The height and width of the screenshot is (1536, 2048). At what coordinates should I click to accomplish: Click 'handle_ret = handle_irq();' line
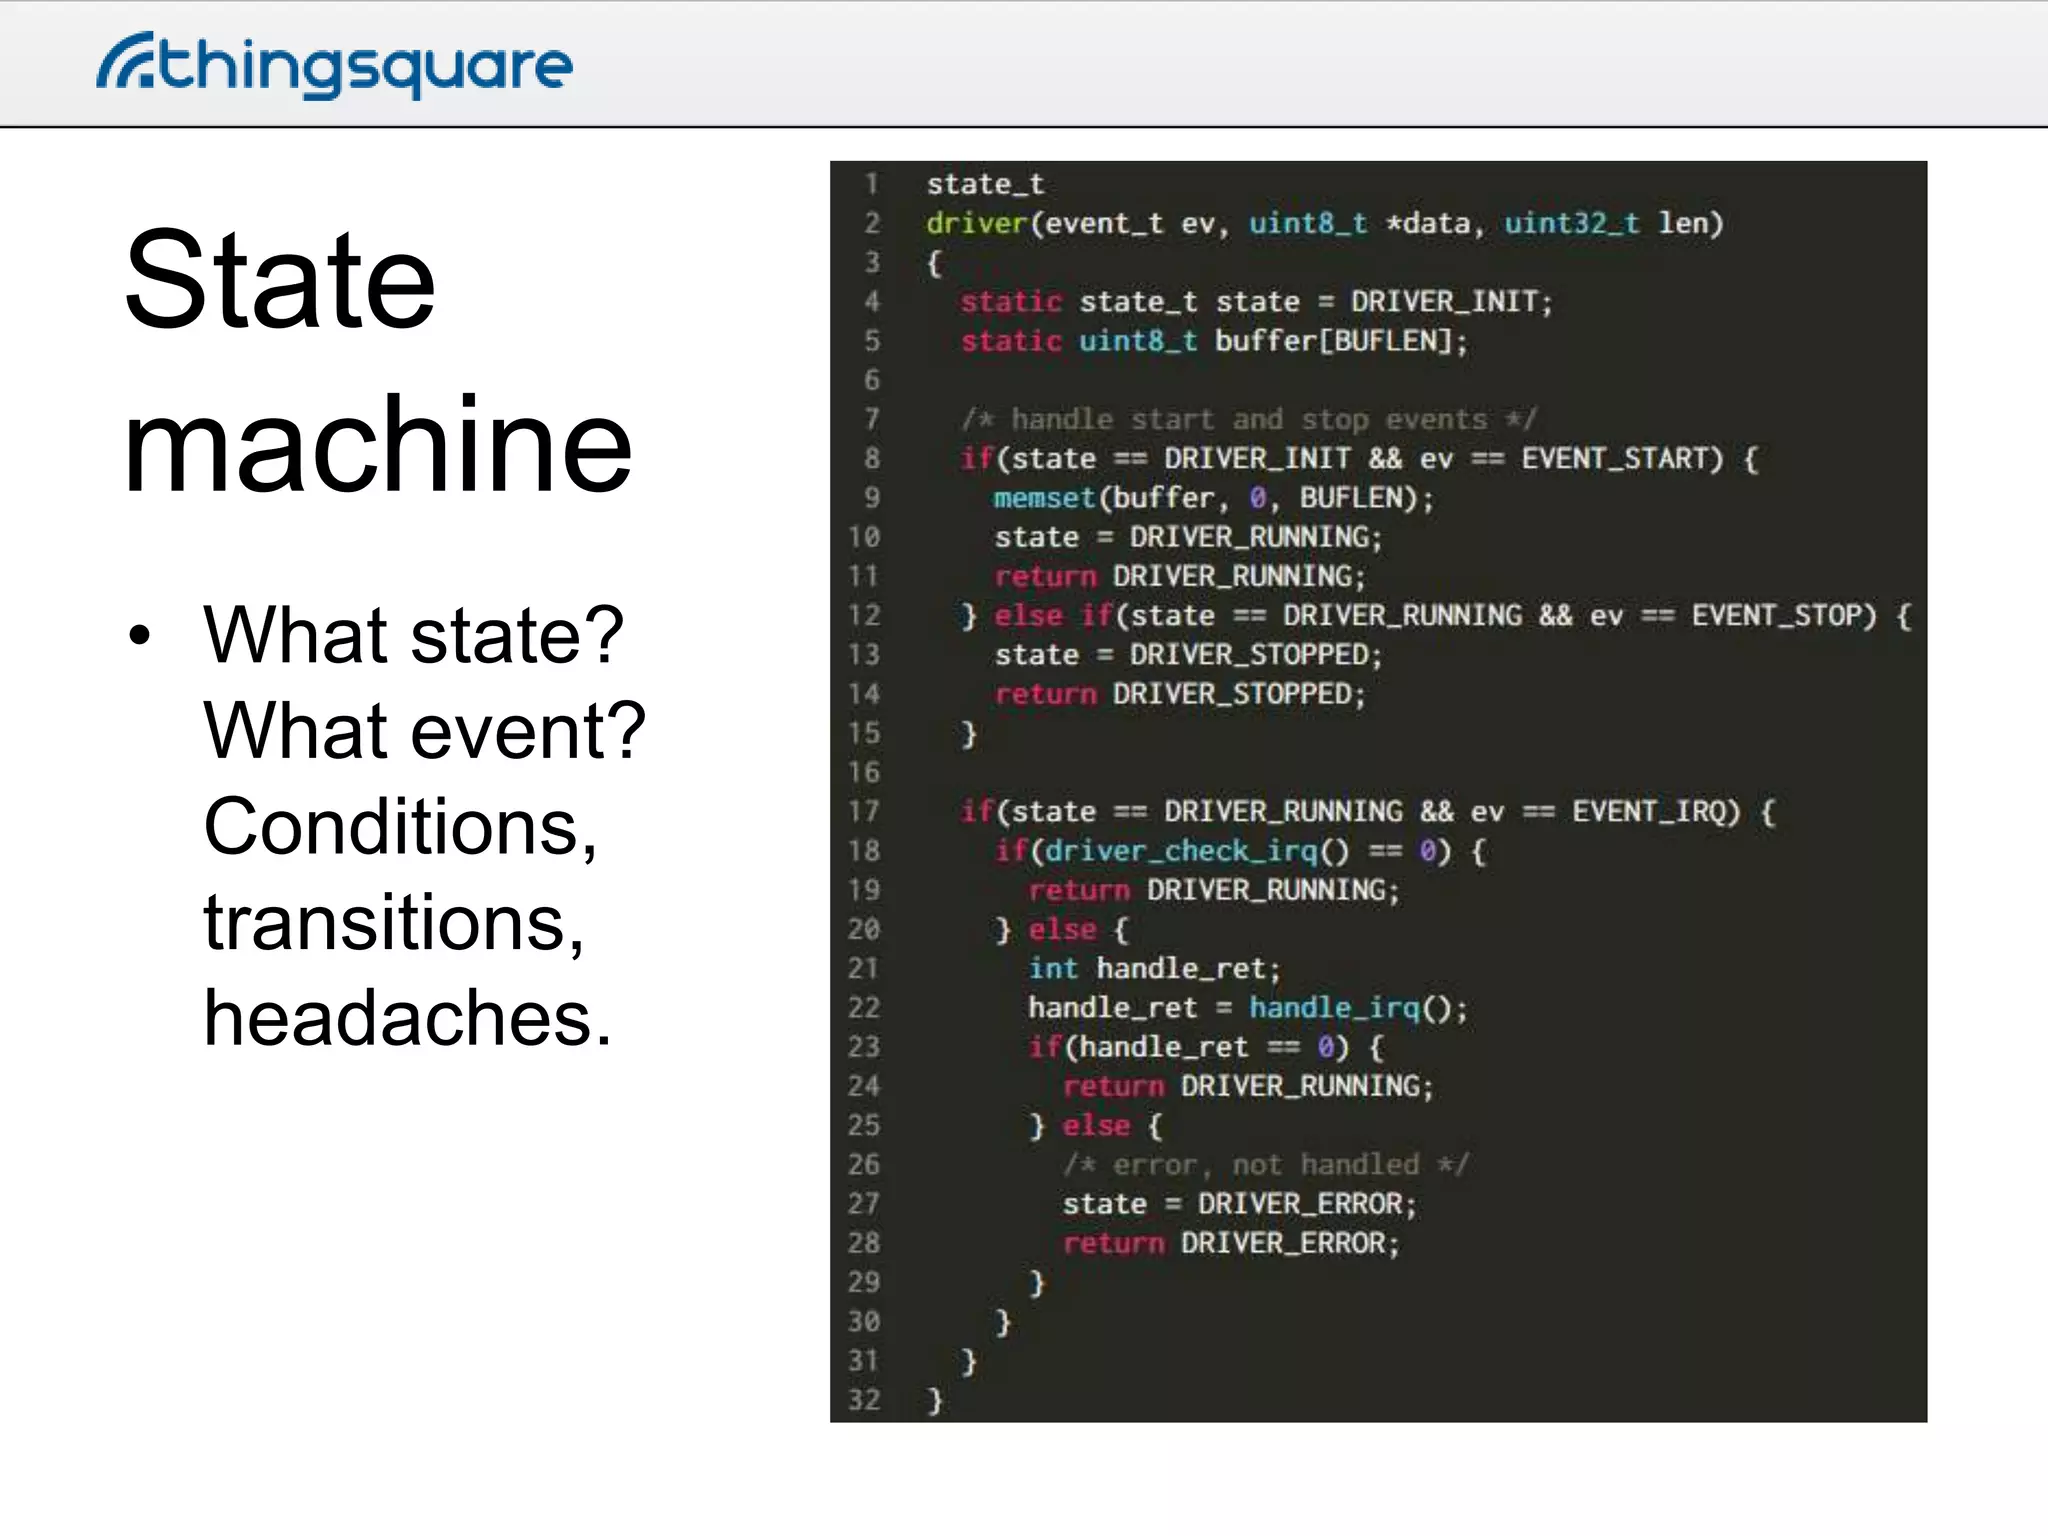[1248, 1007]
